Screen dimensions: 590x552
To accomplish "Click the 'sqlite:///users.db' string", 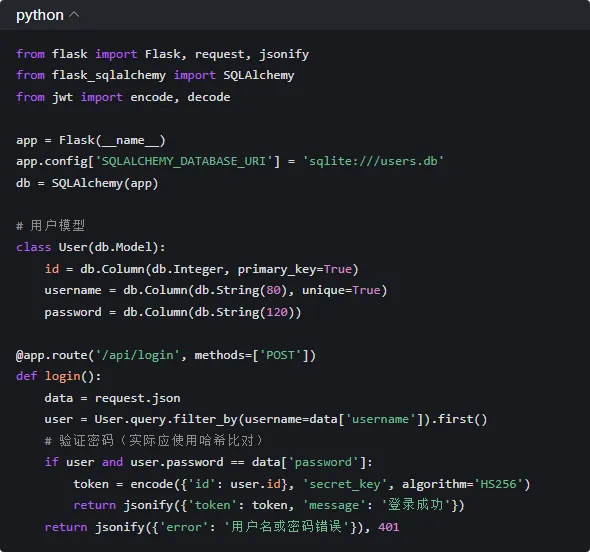I will (x=373, y=161).
